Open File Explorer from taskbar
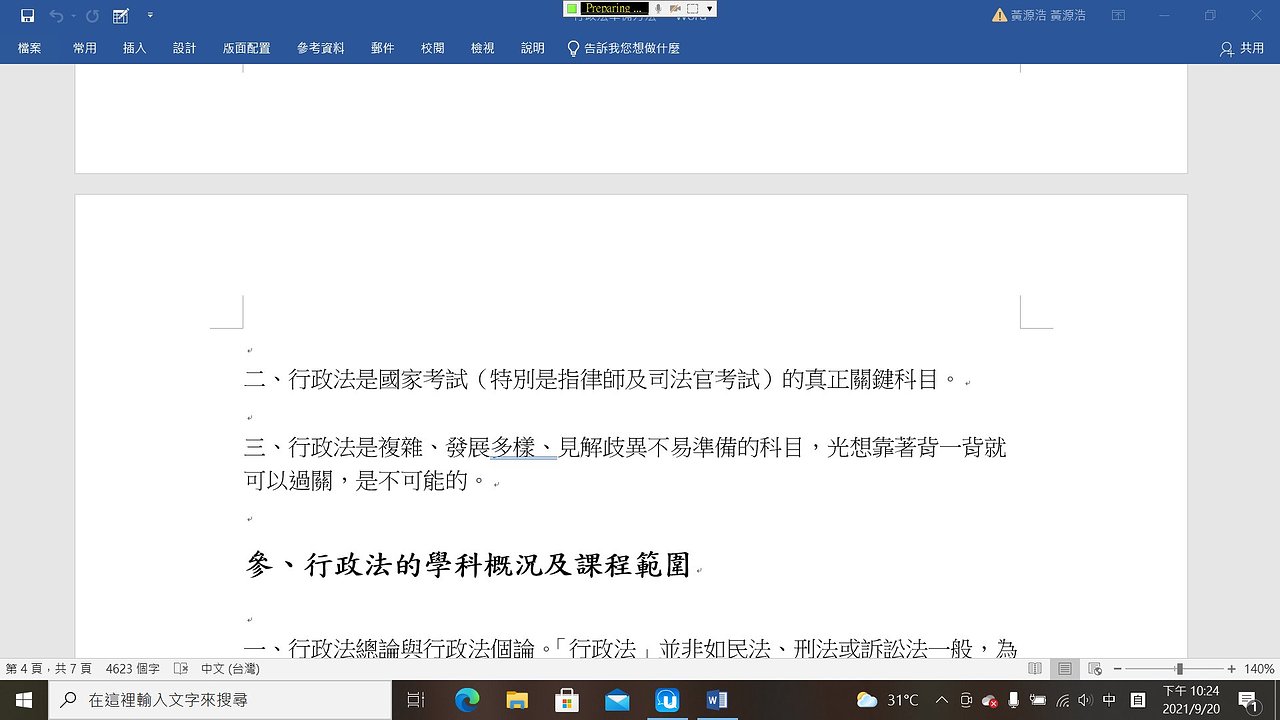1280x720 pixels. pyautogui.click(x=517, y=700)
